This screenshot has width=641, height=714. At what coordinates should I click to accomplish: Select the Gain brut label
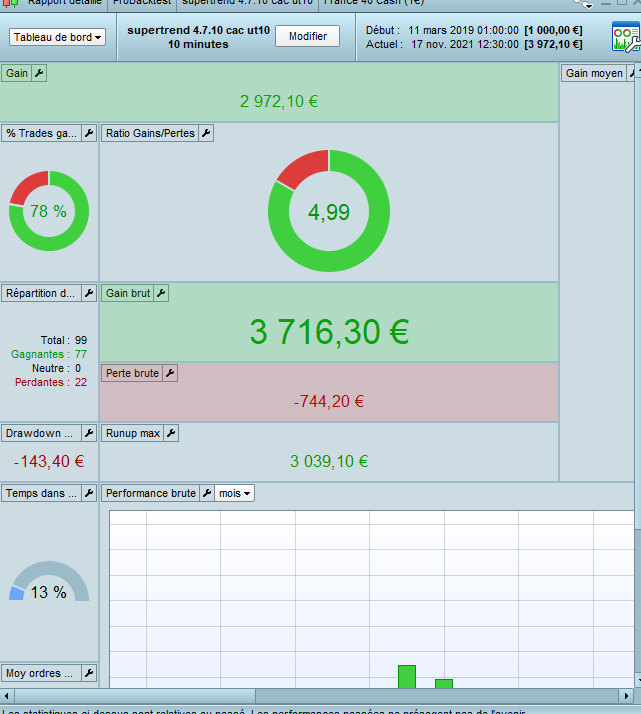click(x=128, y=293)
